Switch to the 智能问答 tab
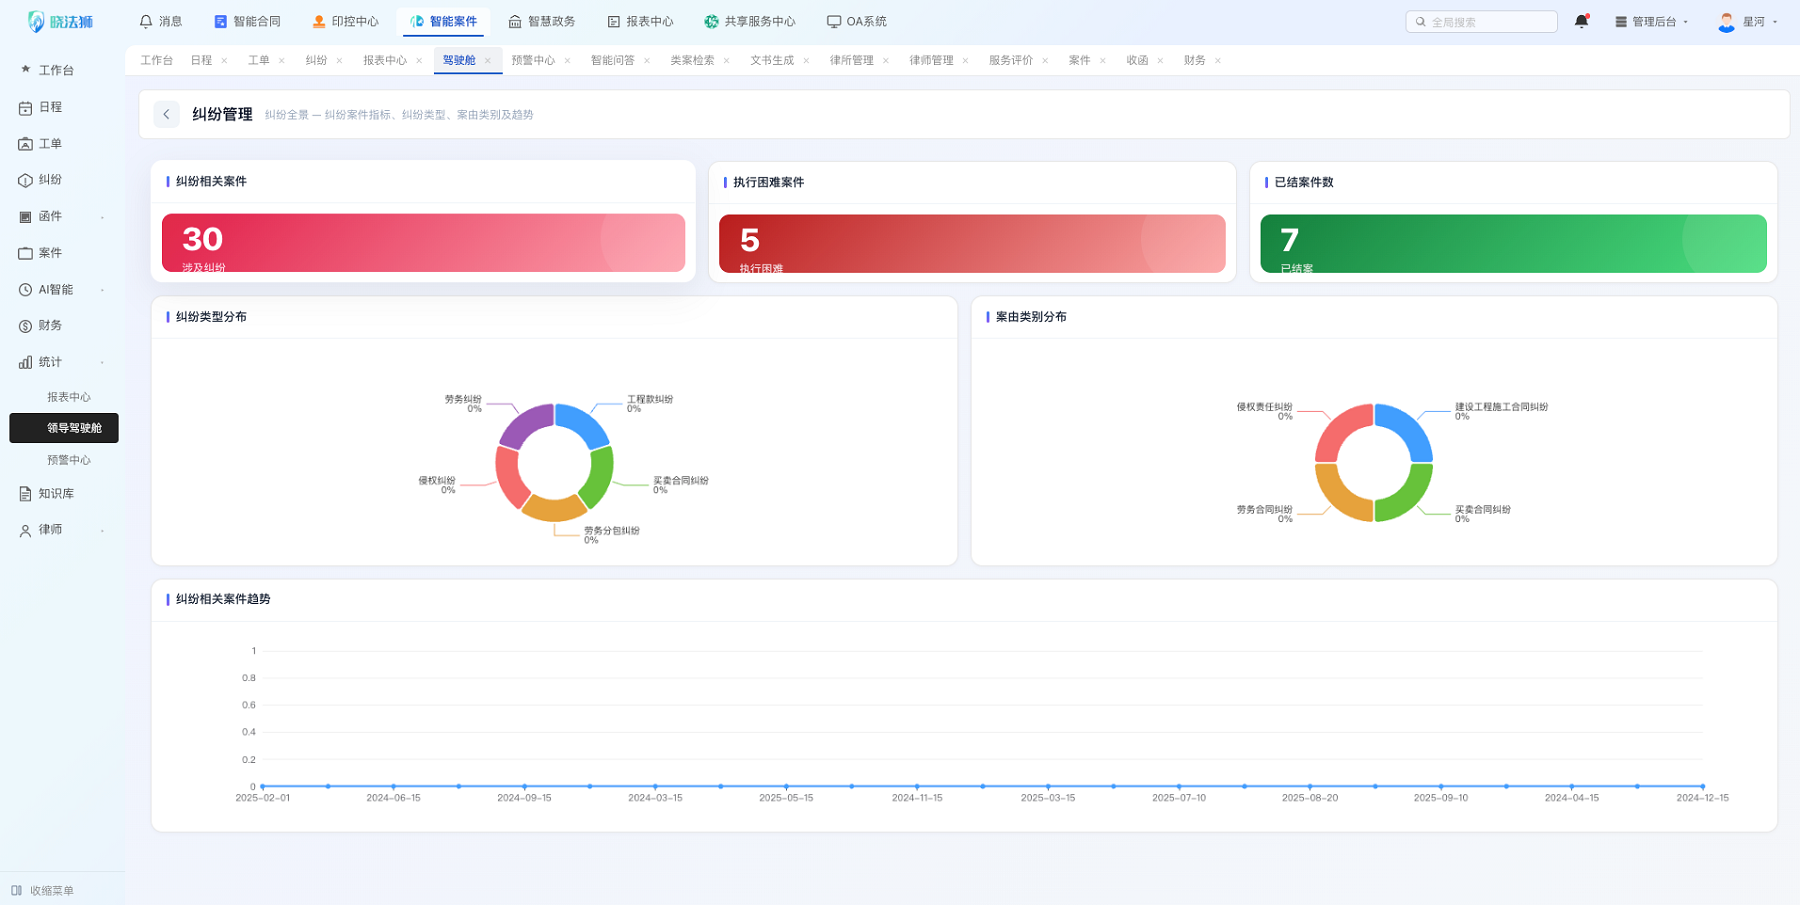Screen dimensions: 1800x905 click(x=612, y=60)
